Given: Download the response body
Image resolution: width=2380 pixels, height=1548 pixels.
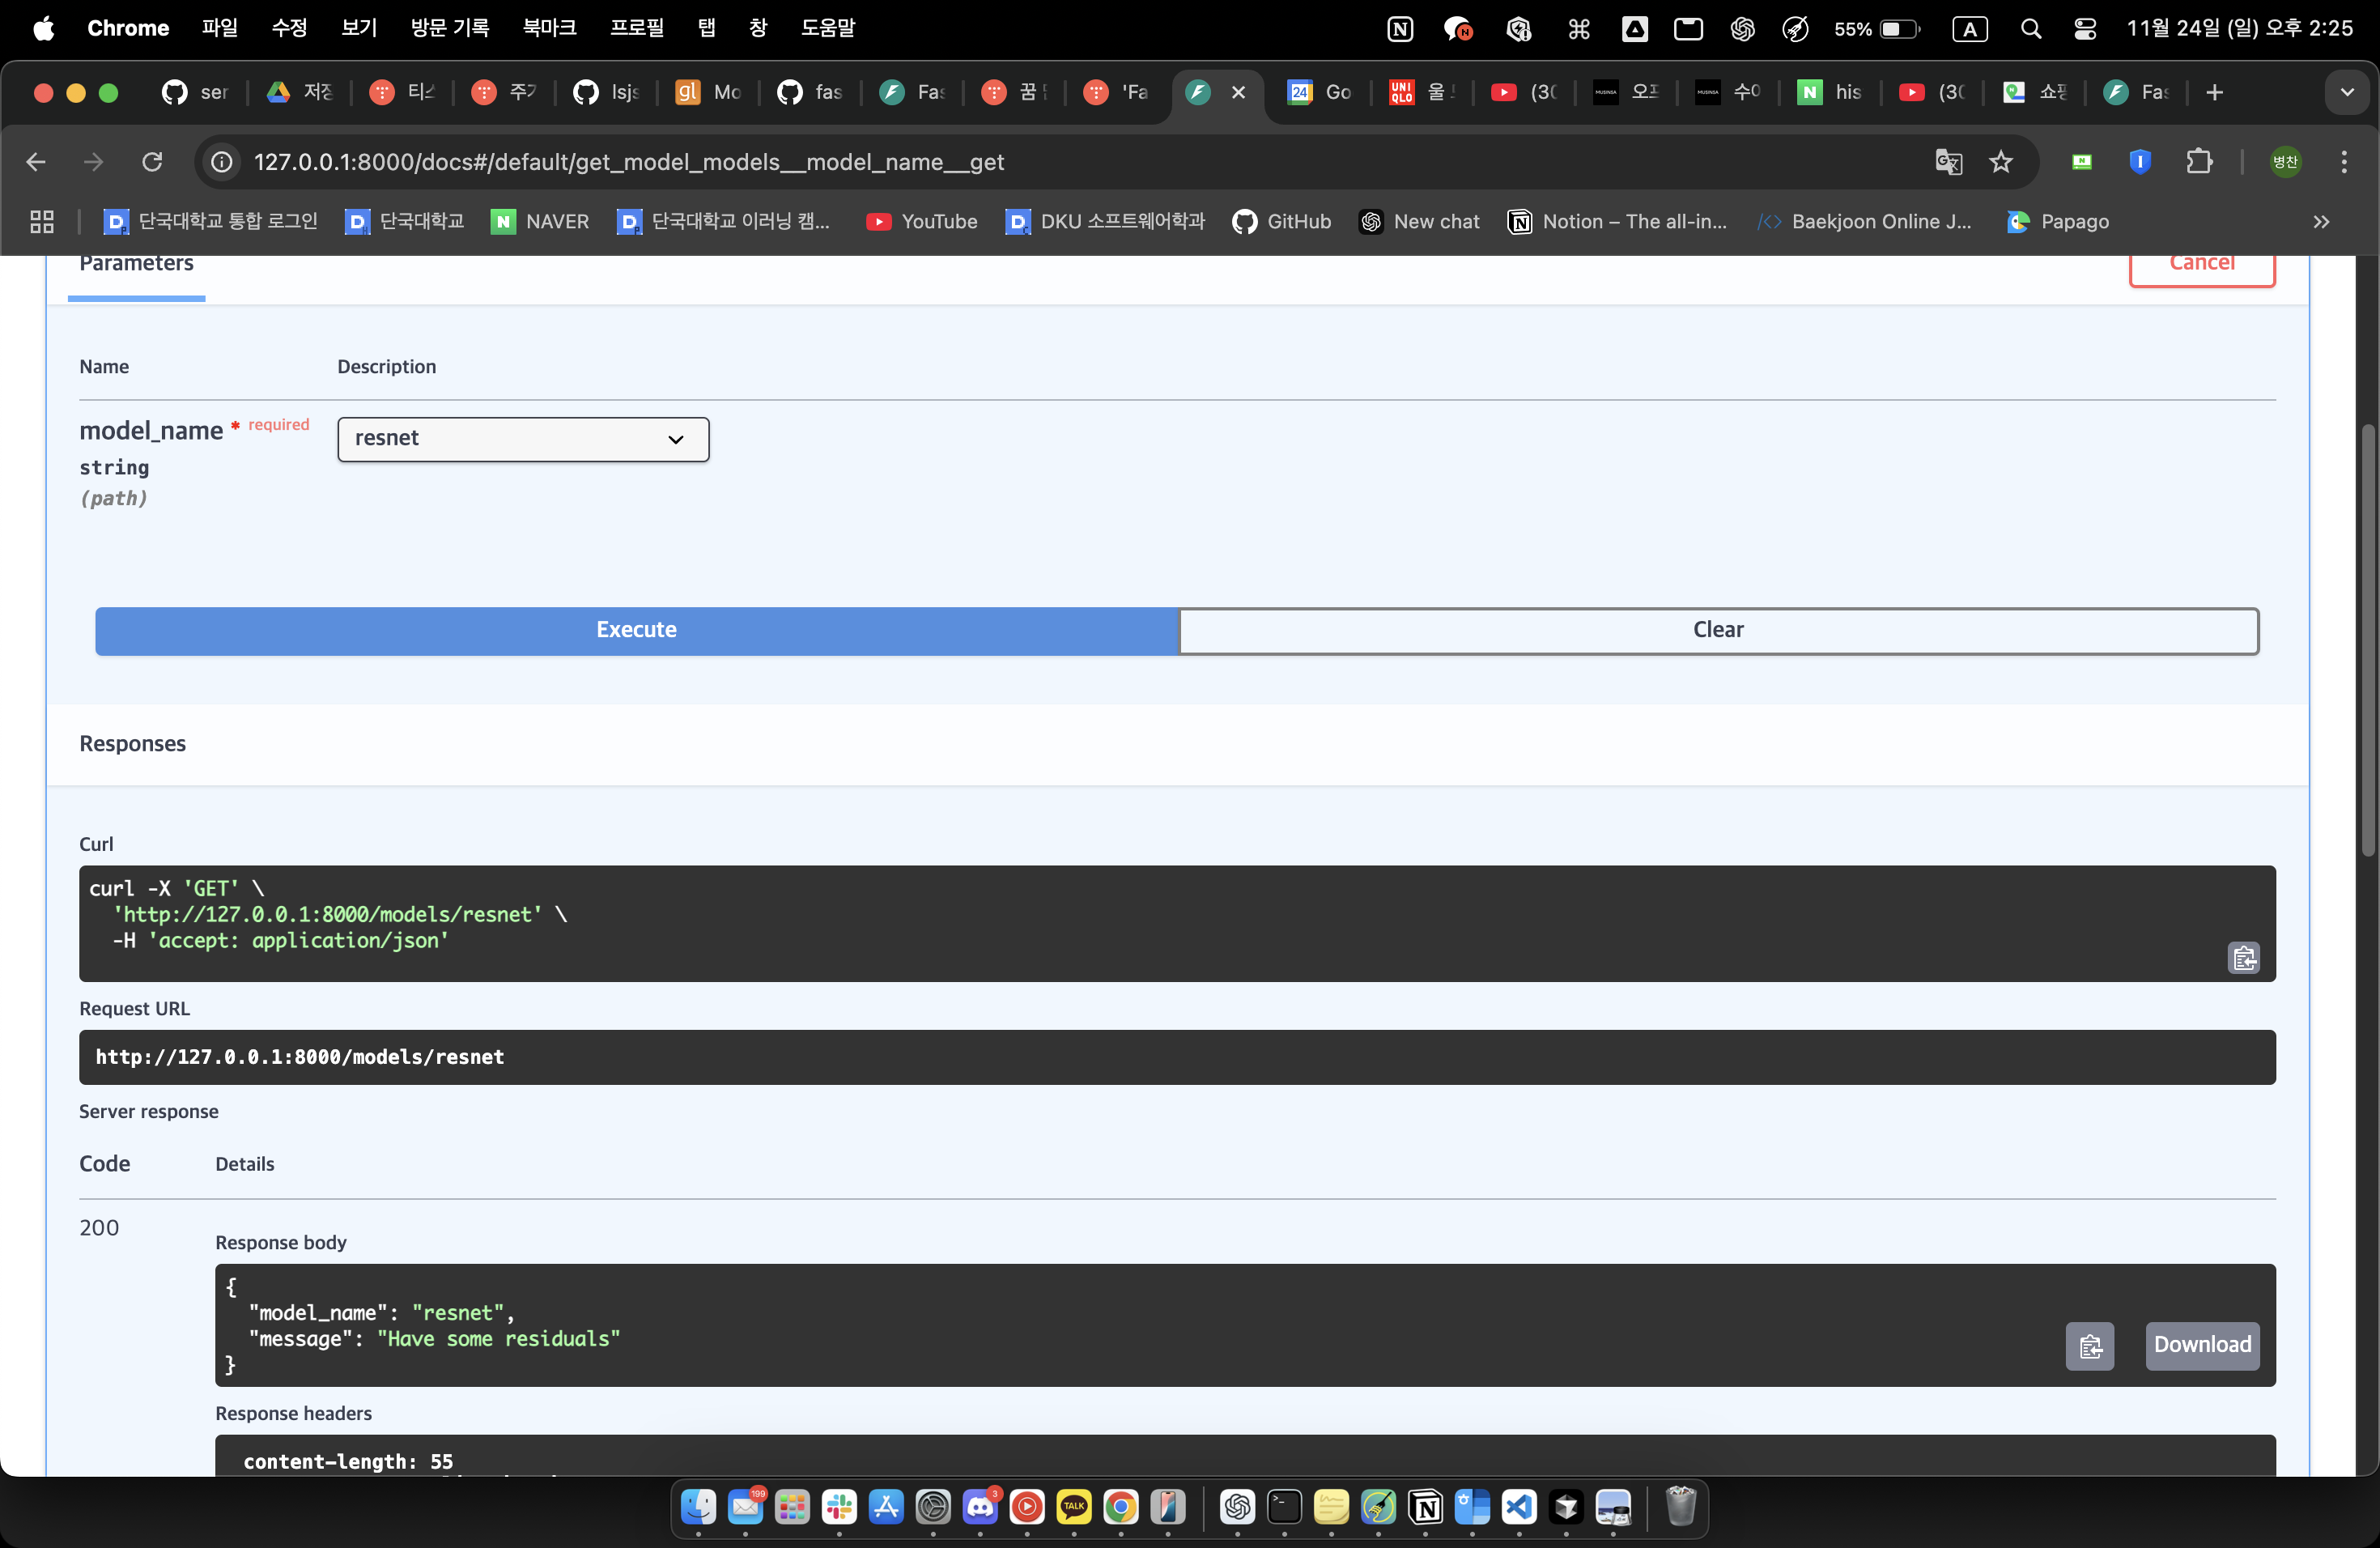Looking at the screenshot, I should tap(2201, 1344).
